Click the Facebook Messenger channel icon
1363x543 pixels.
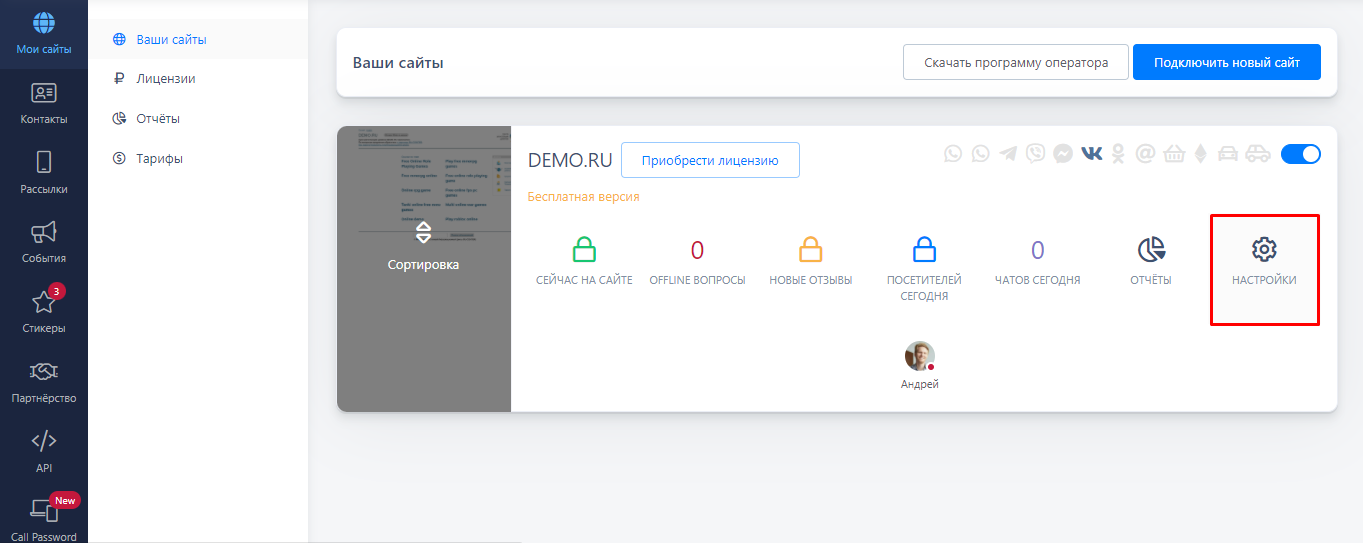click(x=1063, y=153)
